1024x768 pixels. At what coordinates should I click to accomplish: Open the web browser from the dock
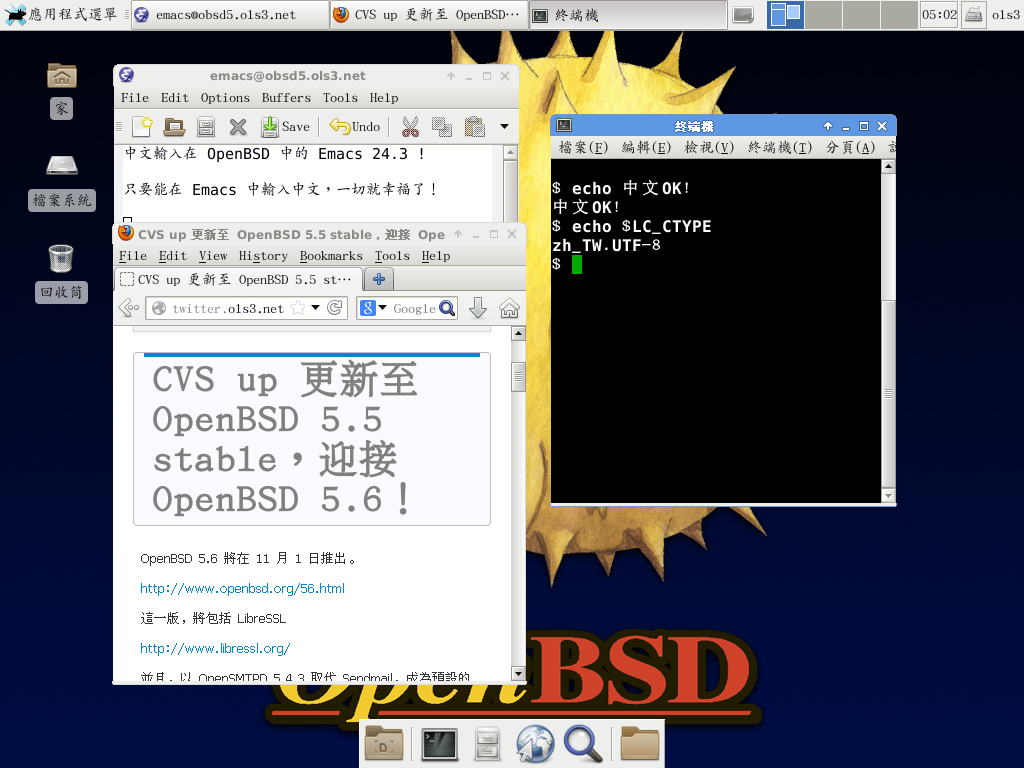[x=535, y=744]
